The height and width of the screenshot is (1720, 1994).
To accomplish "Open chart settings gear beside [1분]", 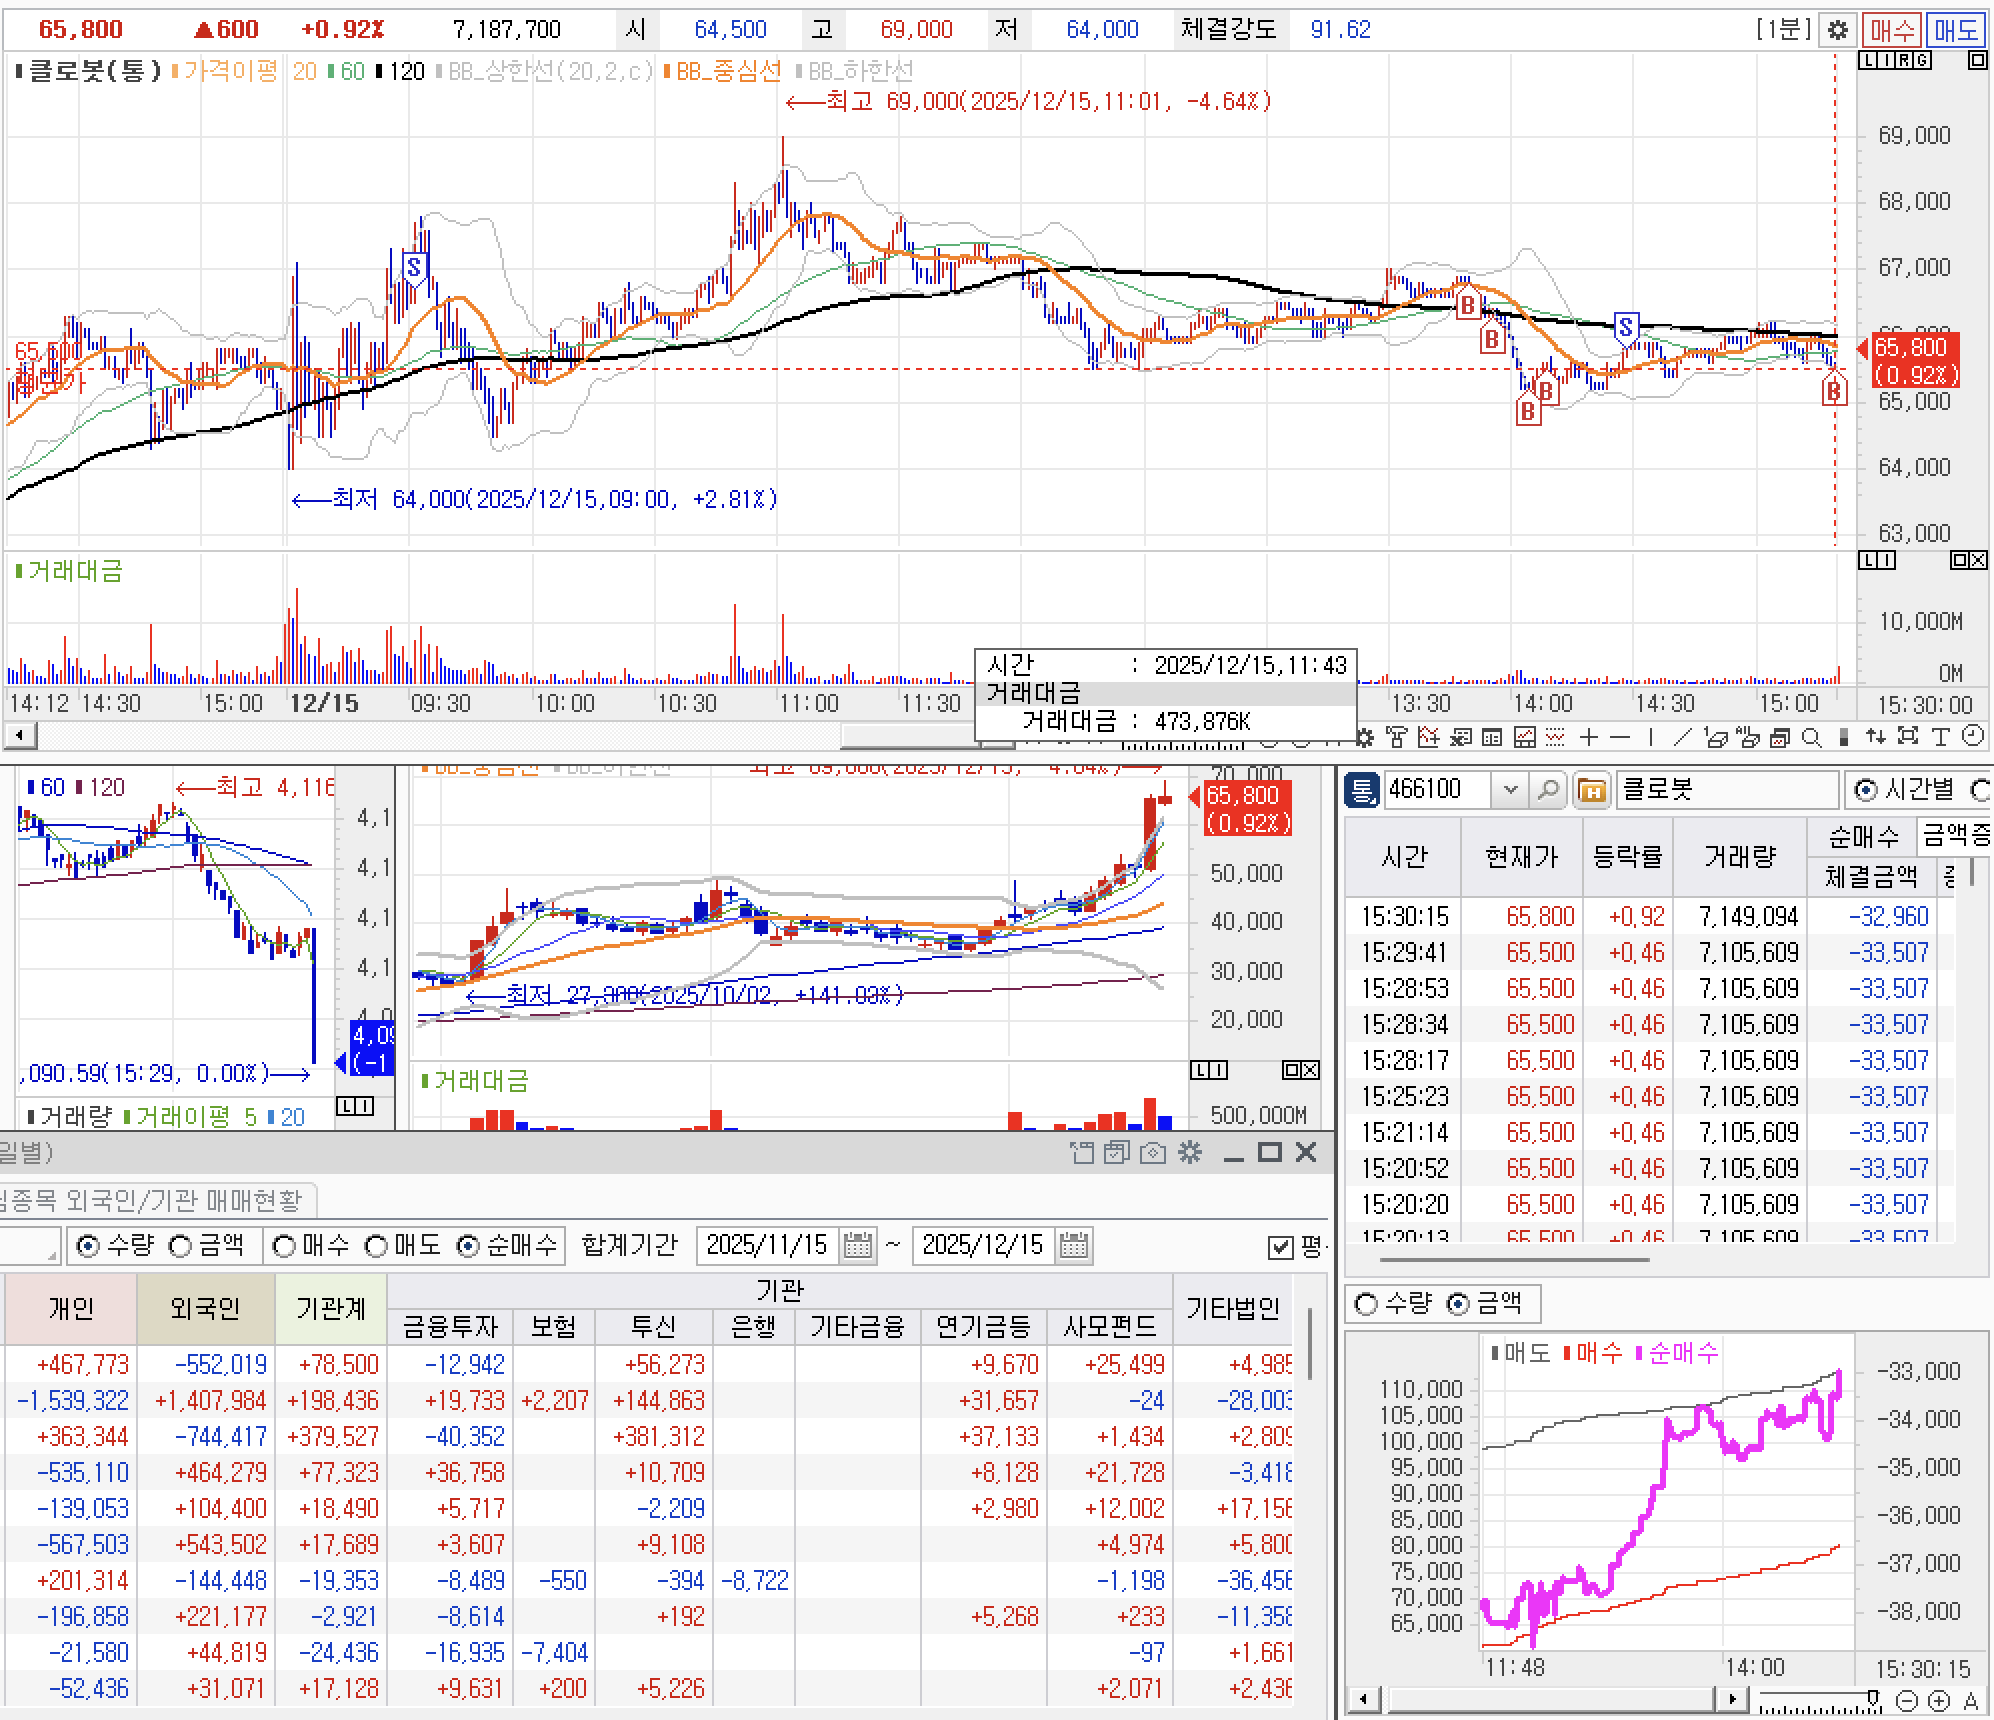I will pyautogui.click(x=1838, y=30).
